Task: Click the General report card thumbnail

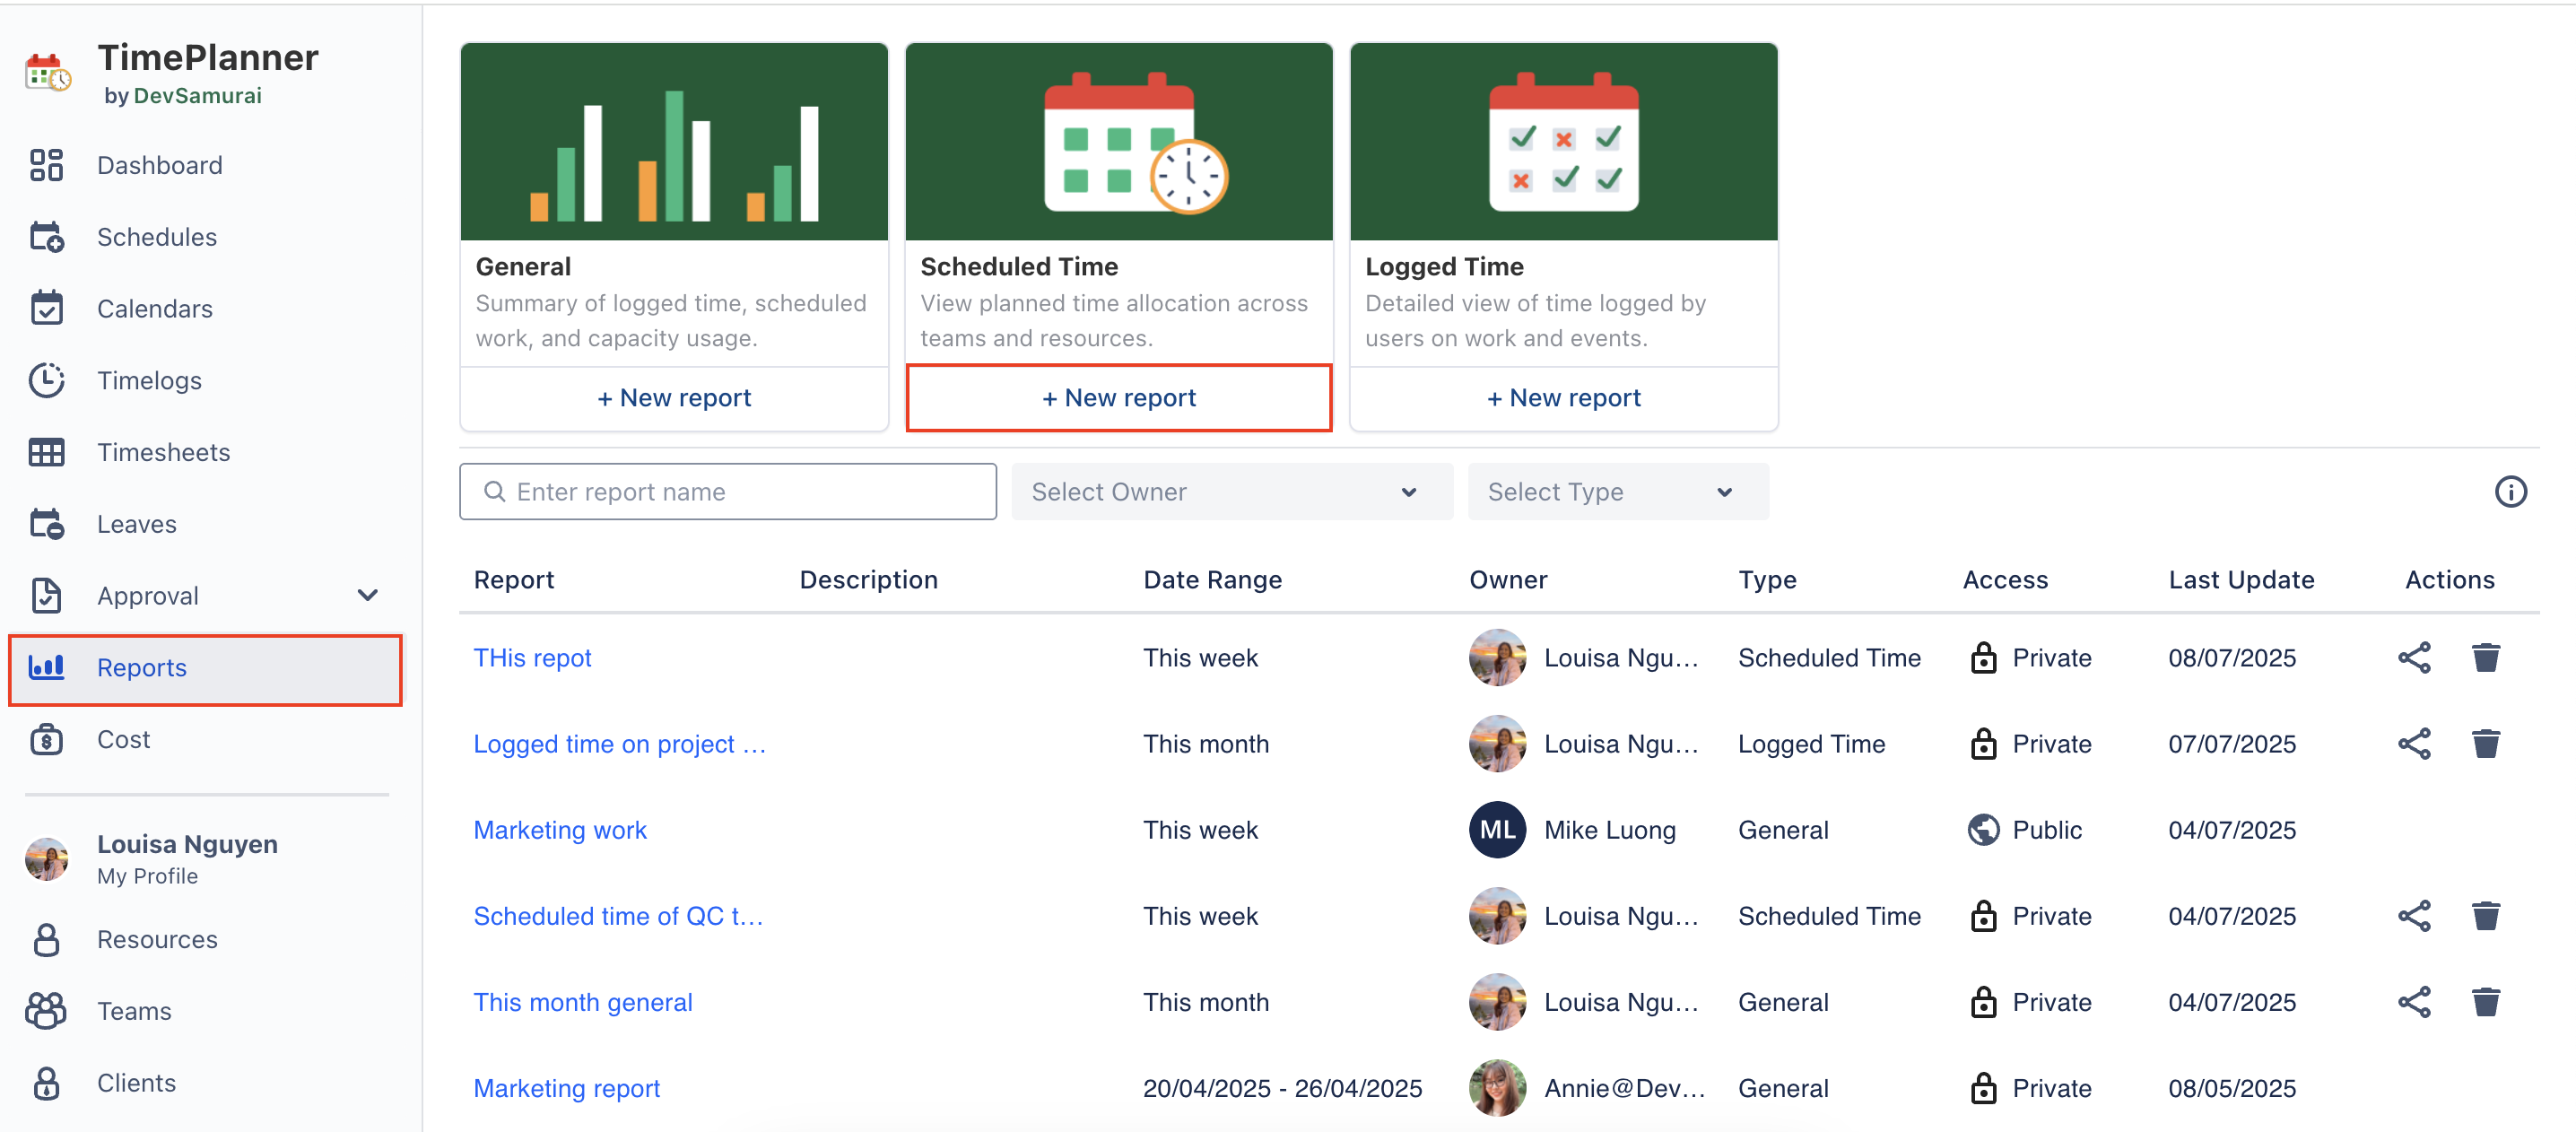Action: [674, 142]
